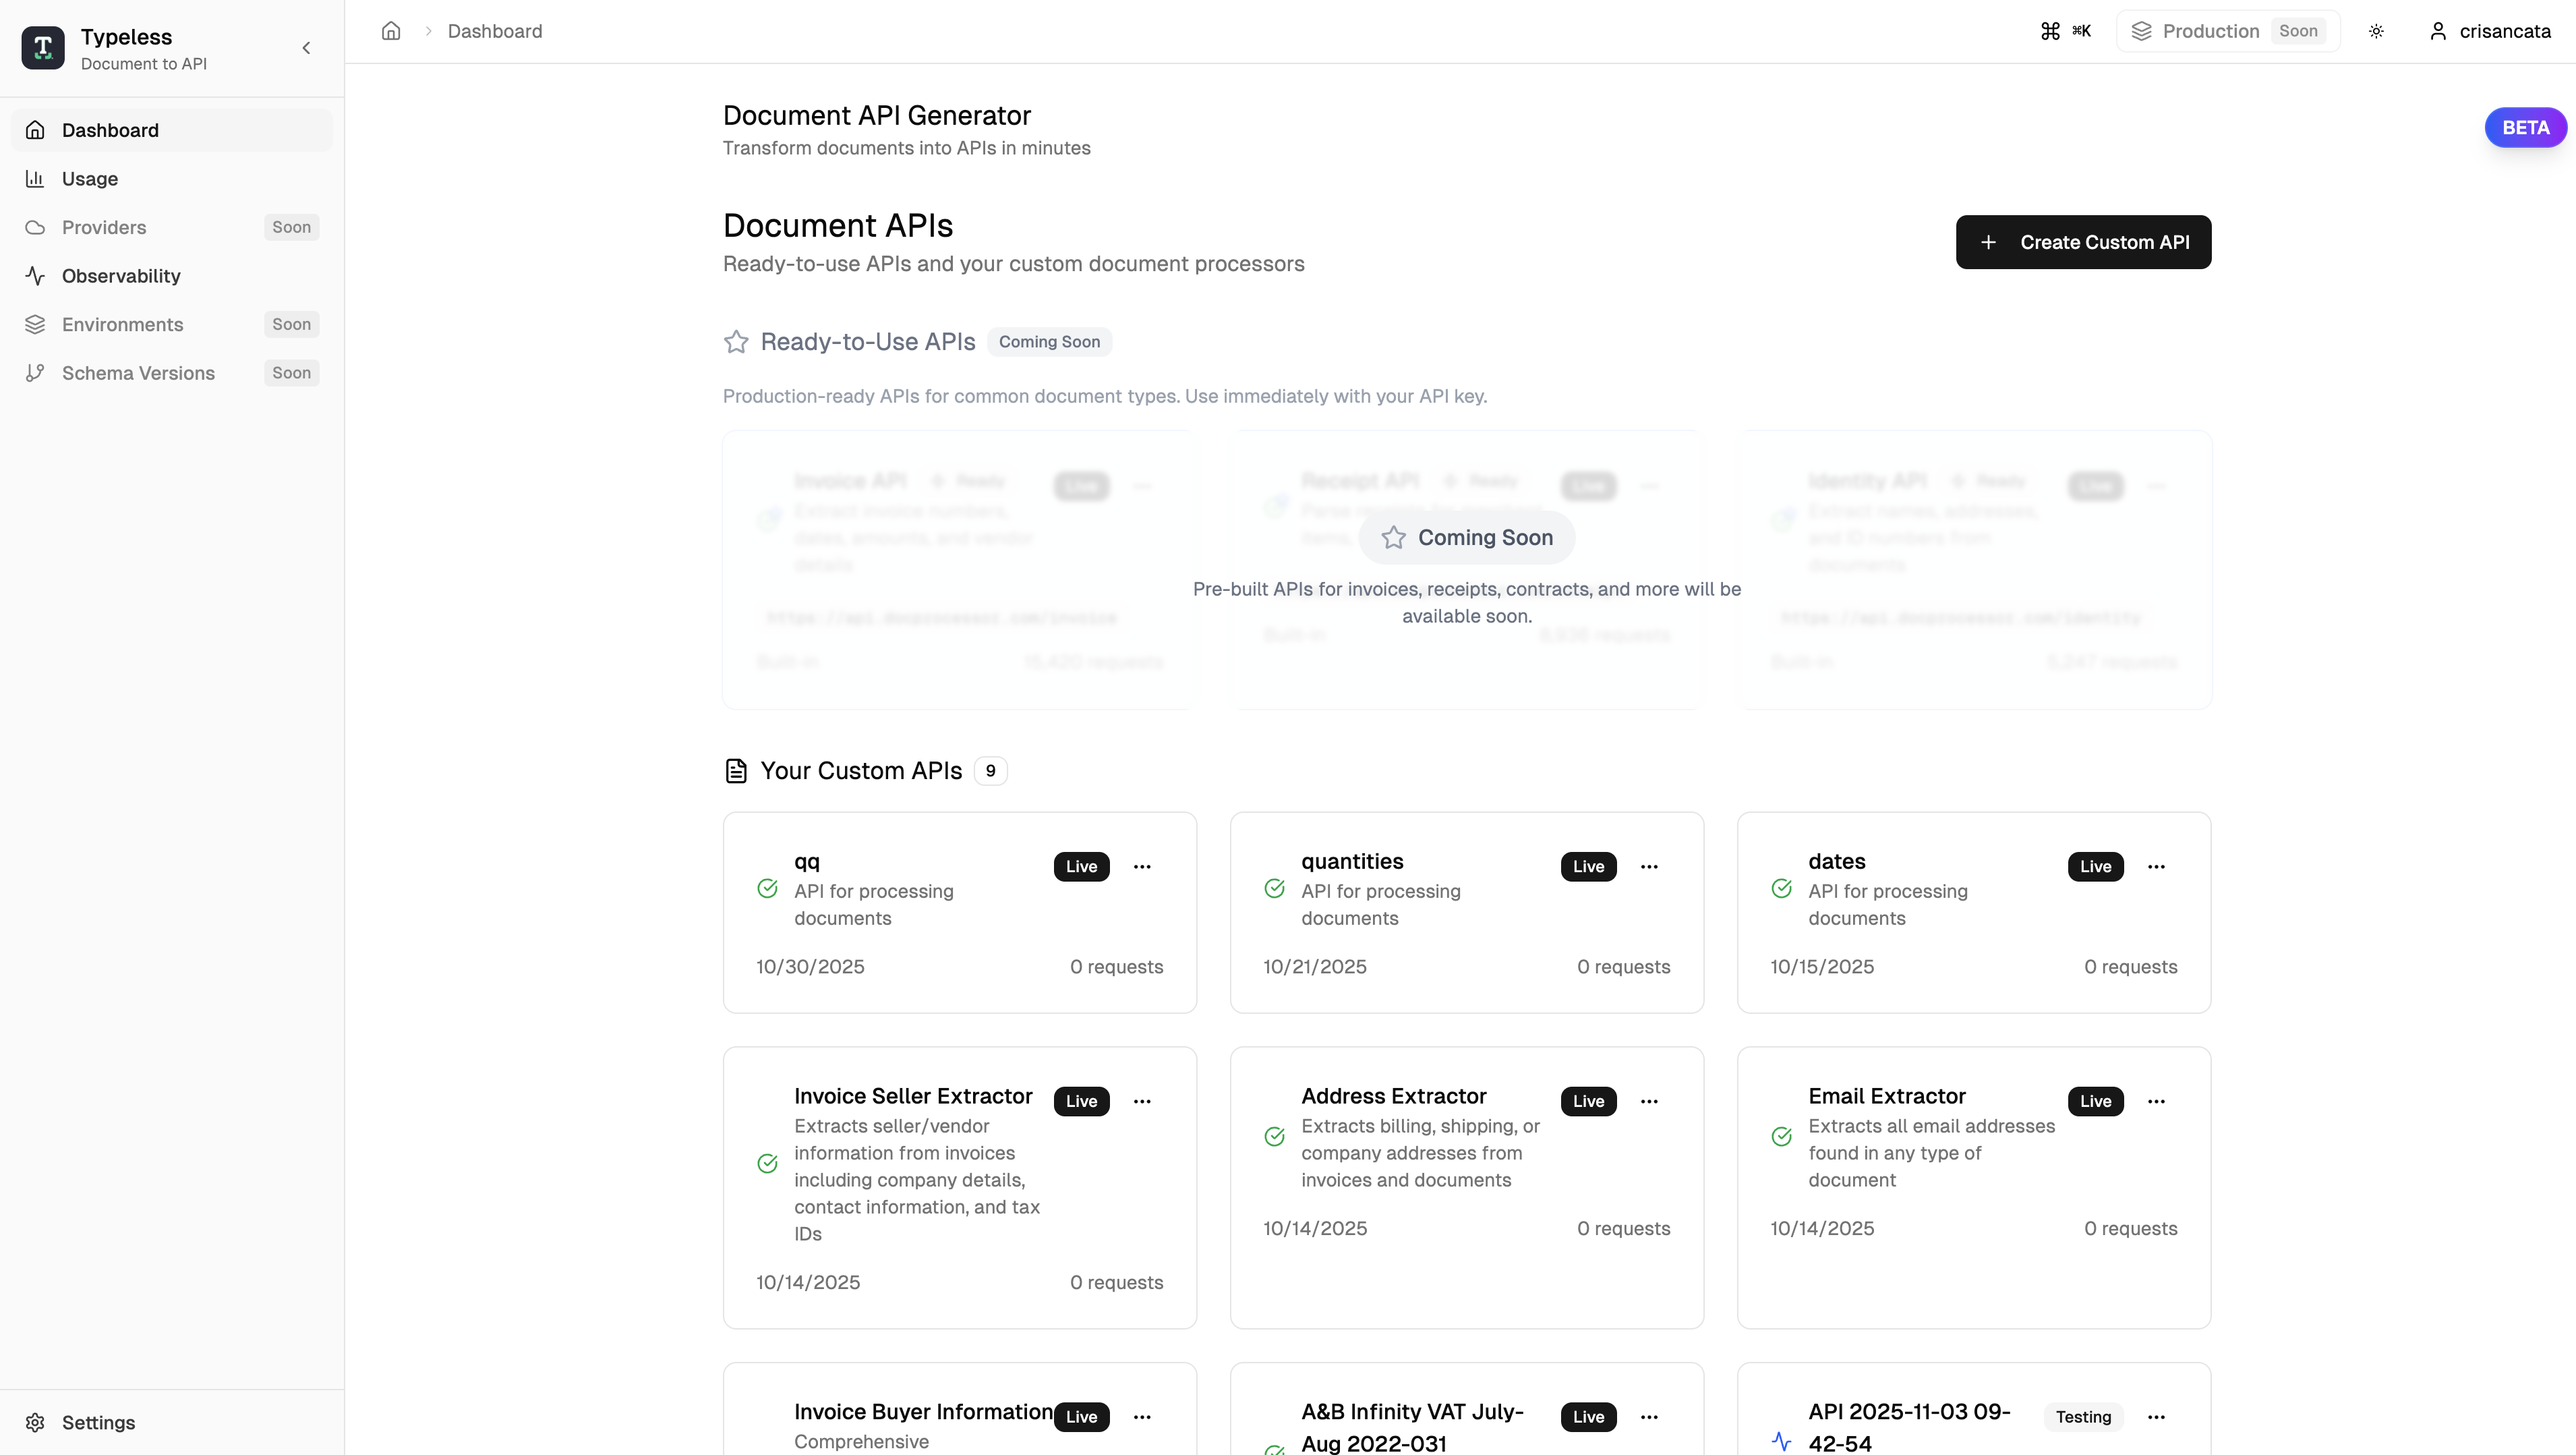2576x1455 pixels.
Task: Open the Production environment selector
Action: 2228,30
